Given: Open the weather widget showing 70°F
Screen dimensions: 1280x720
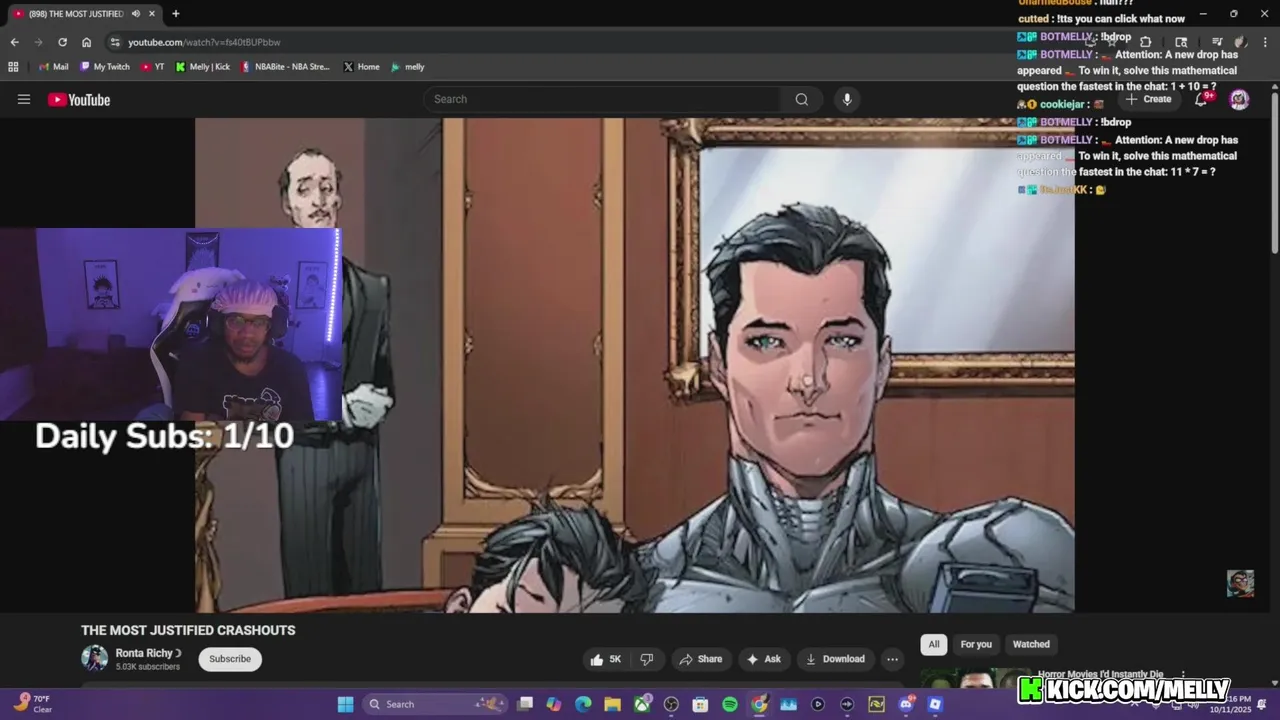Looking at the screenshot, I should tap(32, 704).
